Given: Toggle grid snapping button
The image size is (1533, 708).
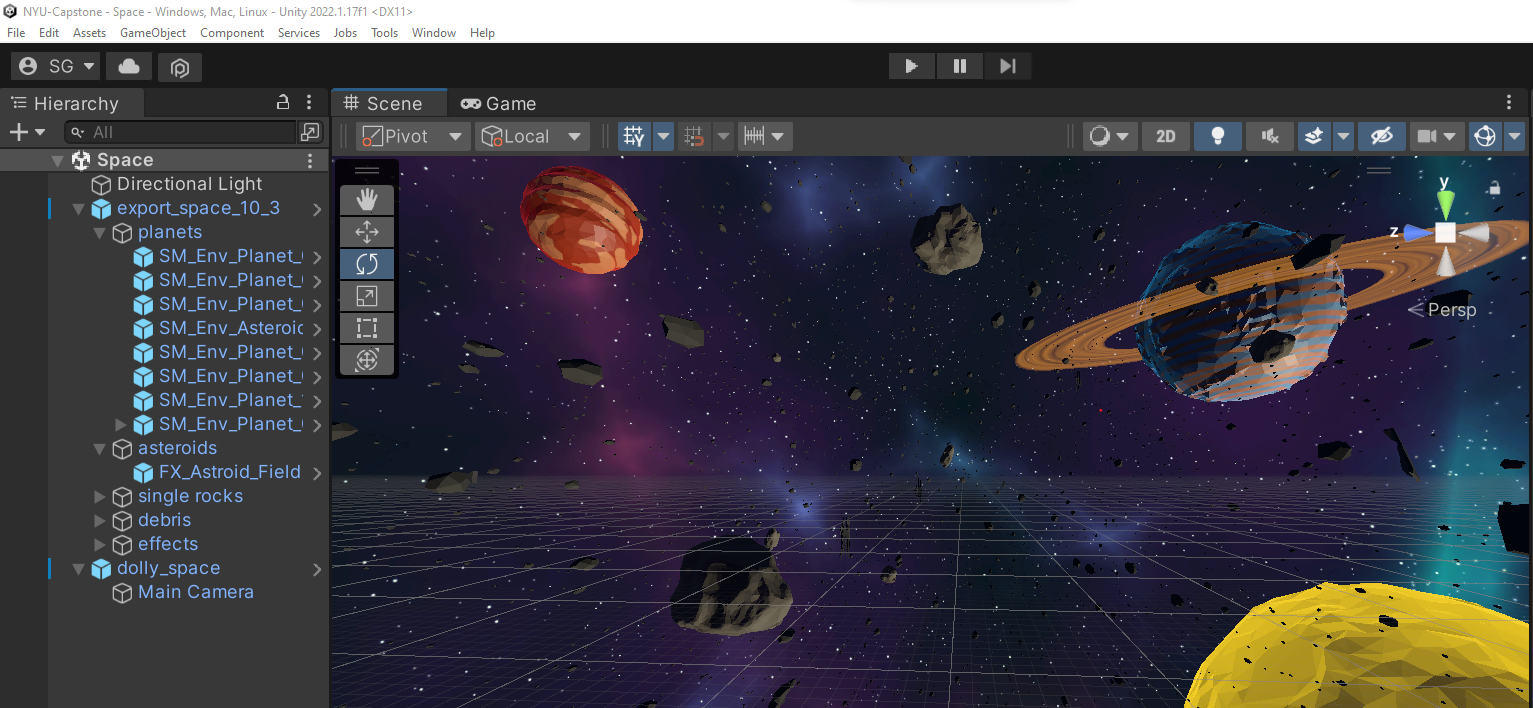Looking at the screenshot, I should pos(694,136).
